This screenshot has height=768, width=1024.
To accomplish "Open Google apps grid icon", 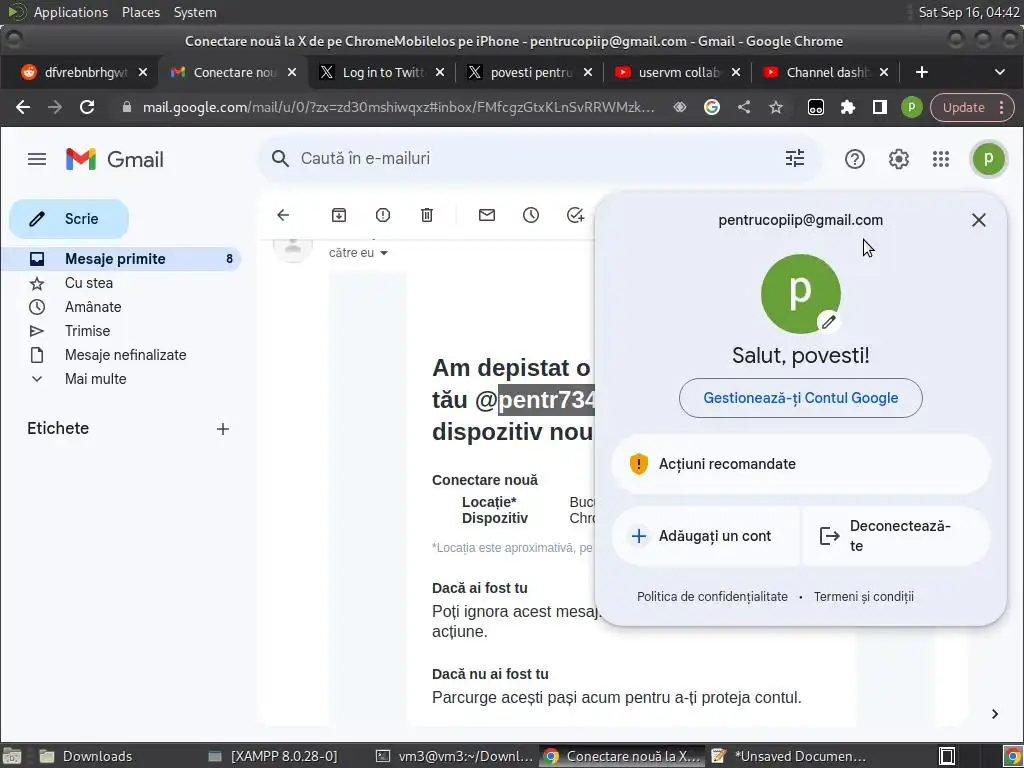I will point(940,159).
